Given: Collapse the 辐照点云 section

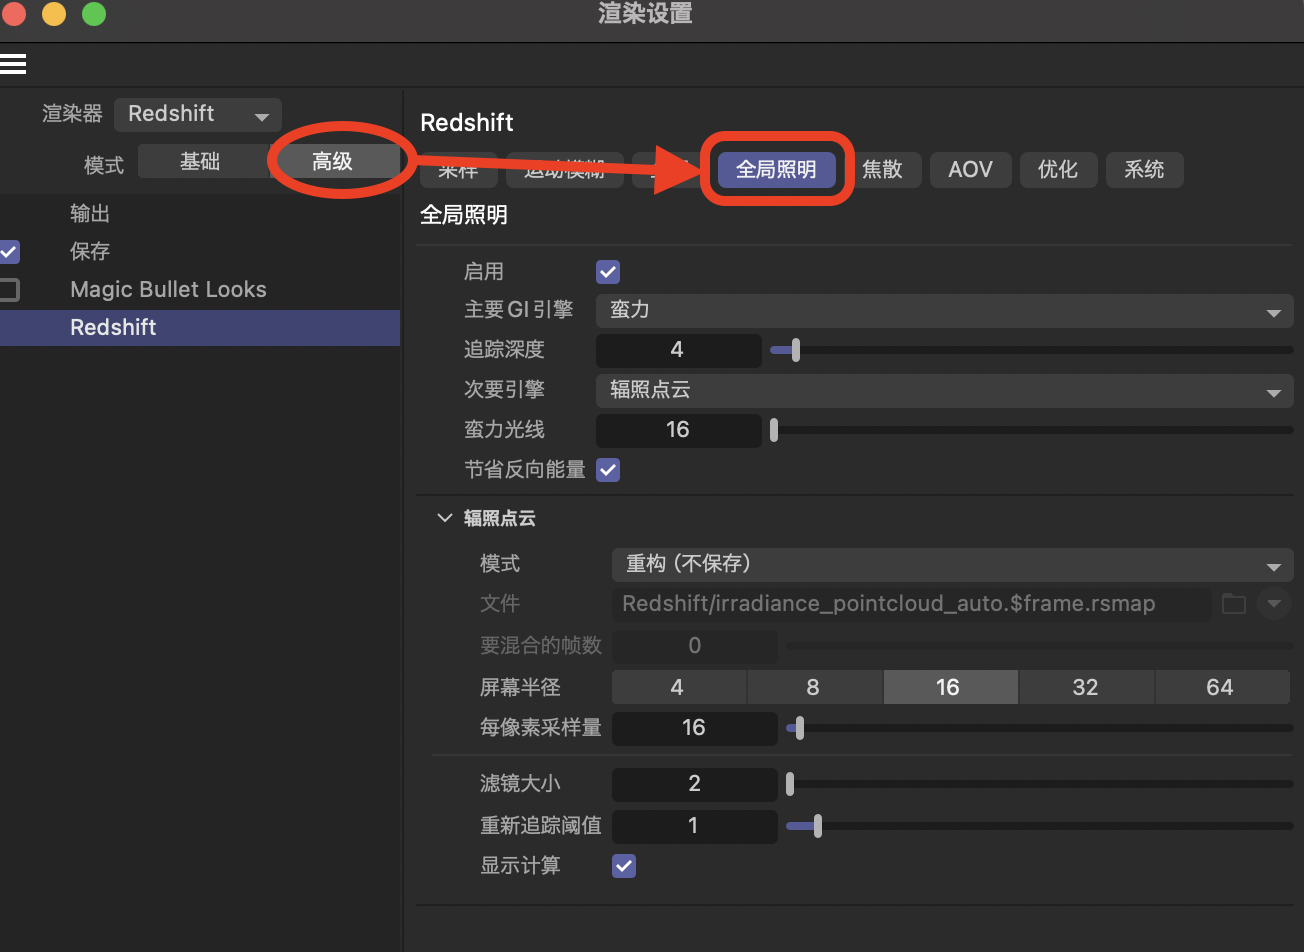Looking at the screenshot, I should click(444, 518).
